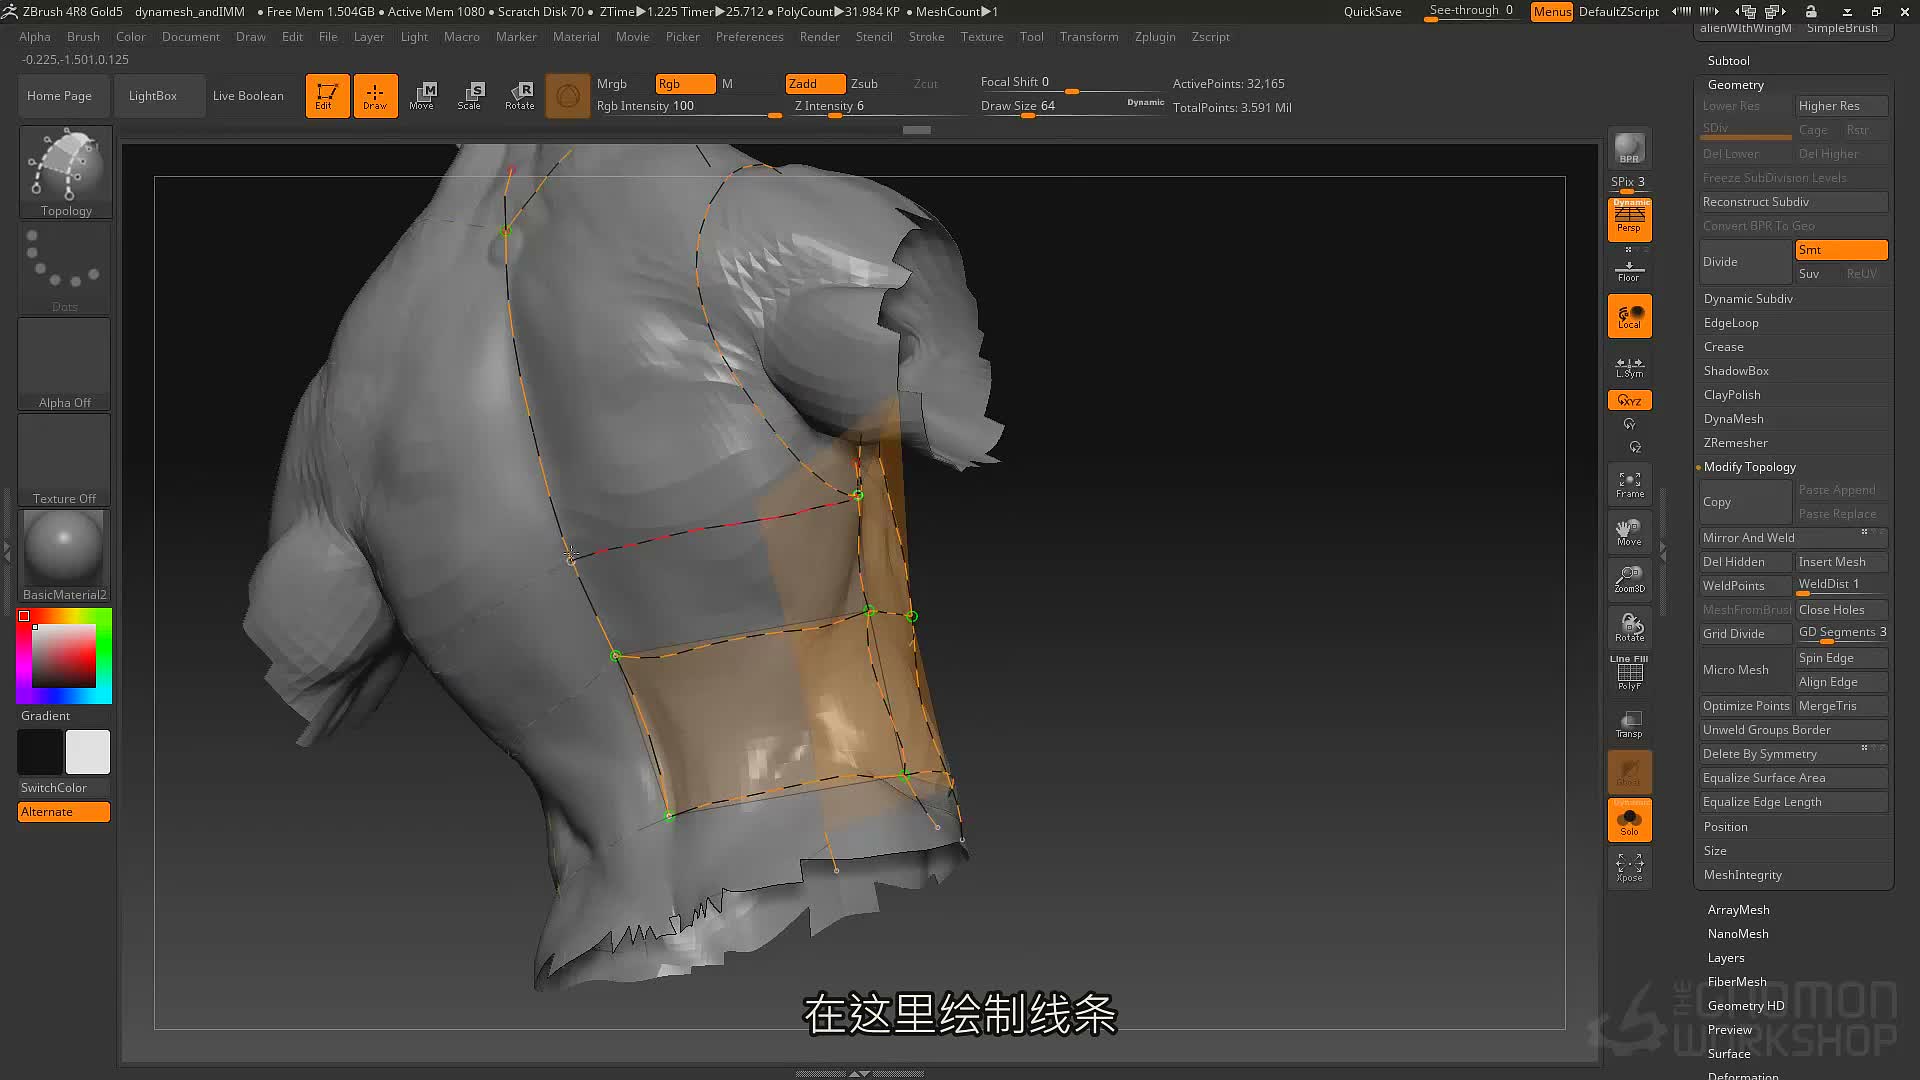Expand the Dynamic Subdiv section

(x=1793, y=299)
